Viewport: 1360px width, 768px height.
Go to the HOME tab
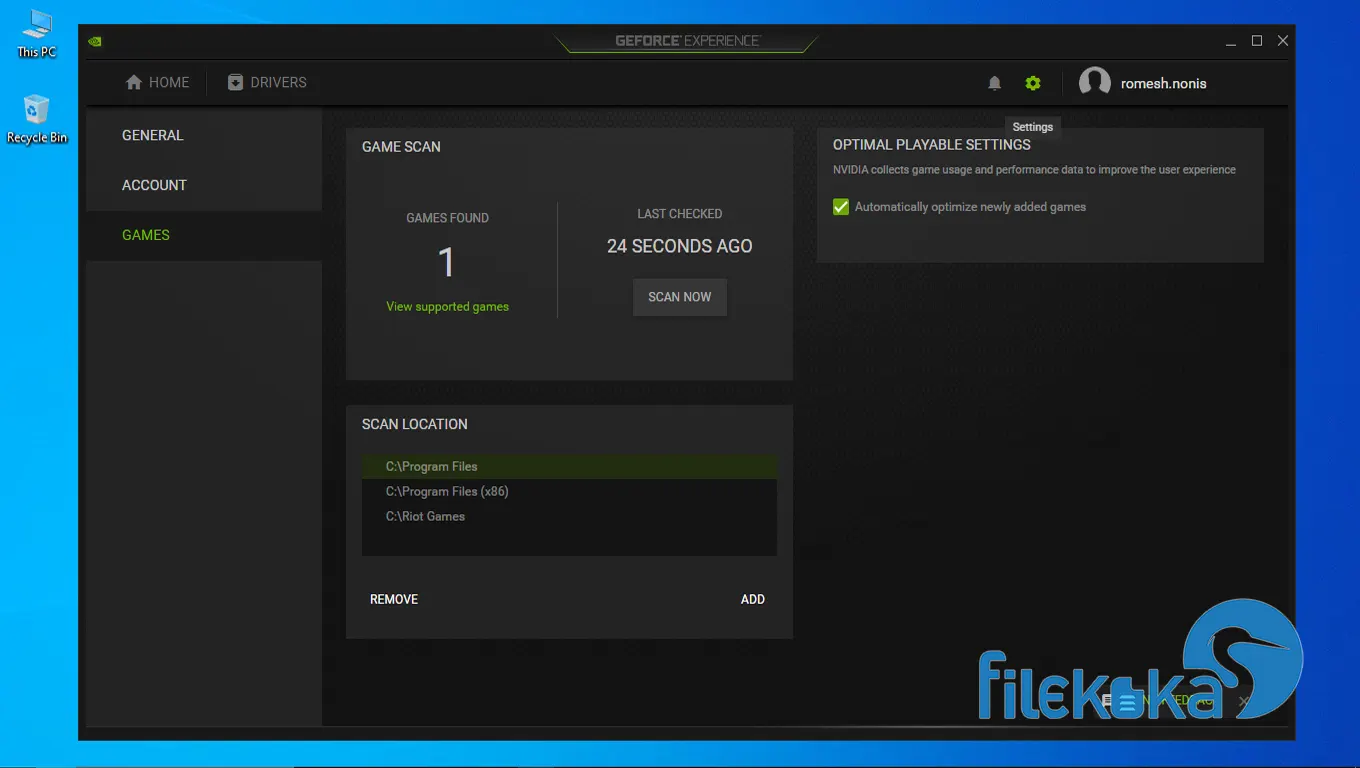tap(157, 83)
